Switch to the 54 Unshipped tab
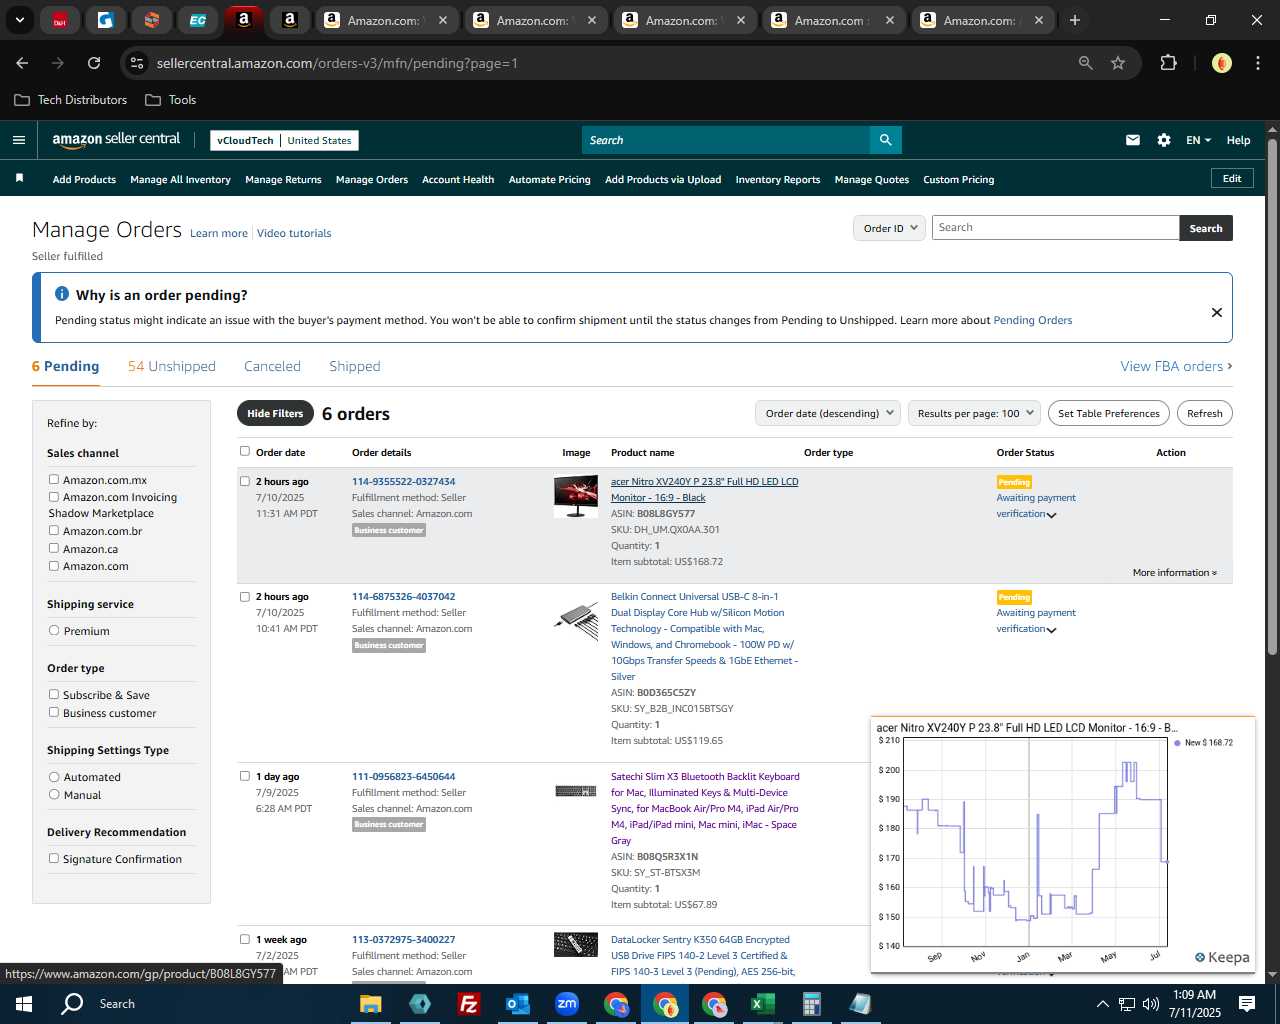The height and width of the screenshot is (1024, 1280). 172,366
